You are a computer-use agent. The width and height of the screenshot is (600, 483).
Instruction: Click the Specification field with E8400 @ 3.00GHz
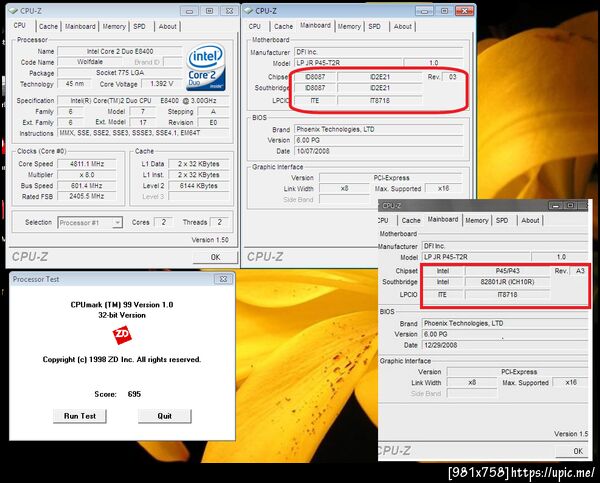pyautogui.click(x=143, y=101)
